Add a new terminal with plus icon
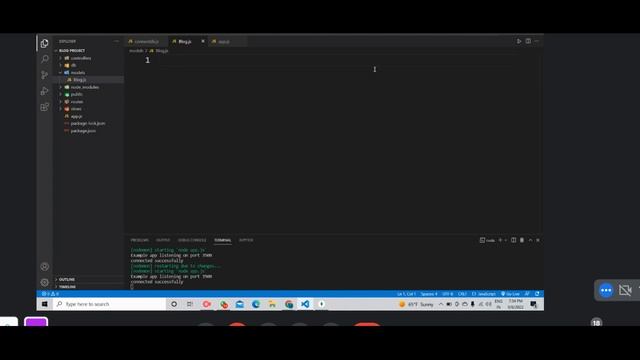640x360 pixels. pos(500,240)
